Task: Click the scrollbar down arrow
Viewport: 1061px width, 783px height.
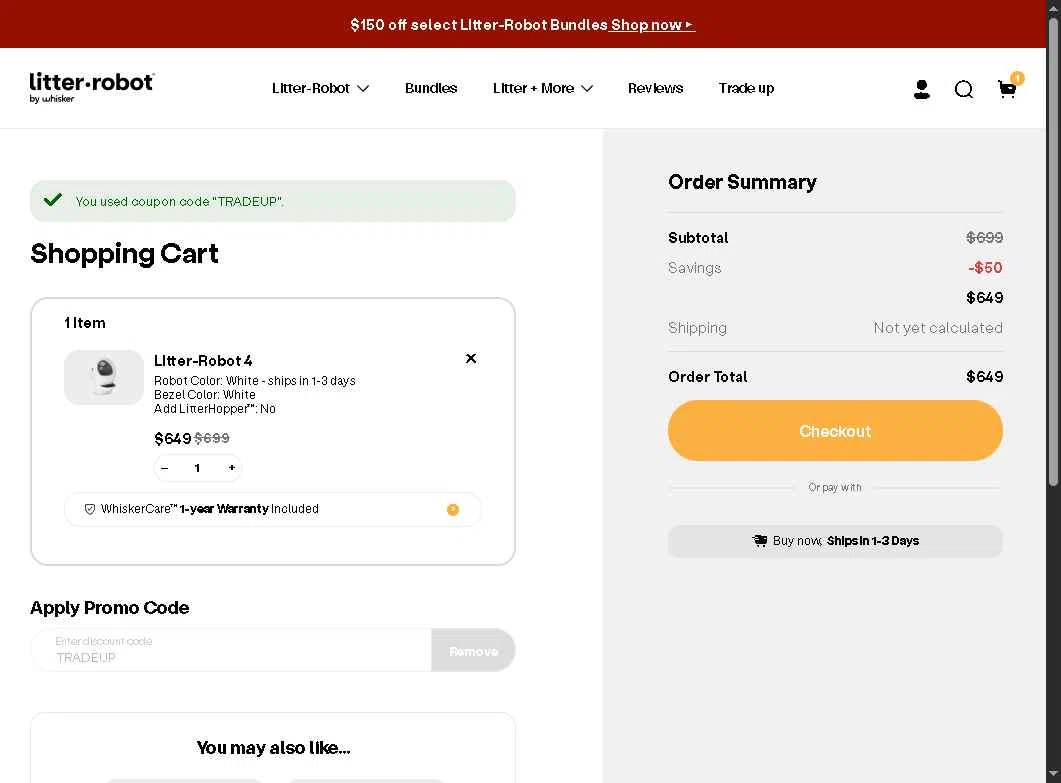Action: (1053, 774)
